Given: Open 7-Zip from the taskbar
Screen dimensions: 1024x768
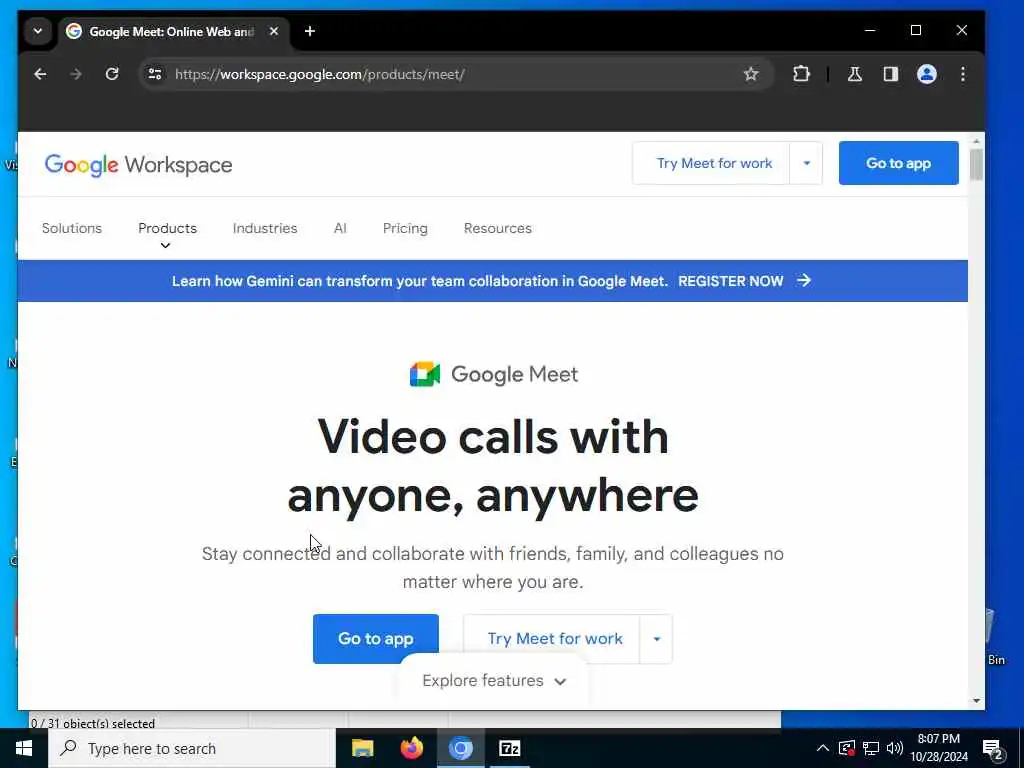Looking at the screenshot, I should (x=509, y=748).
